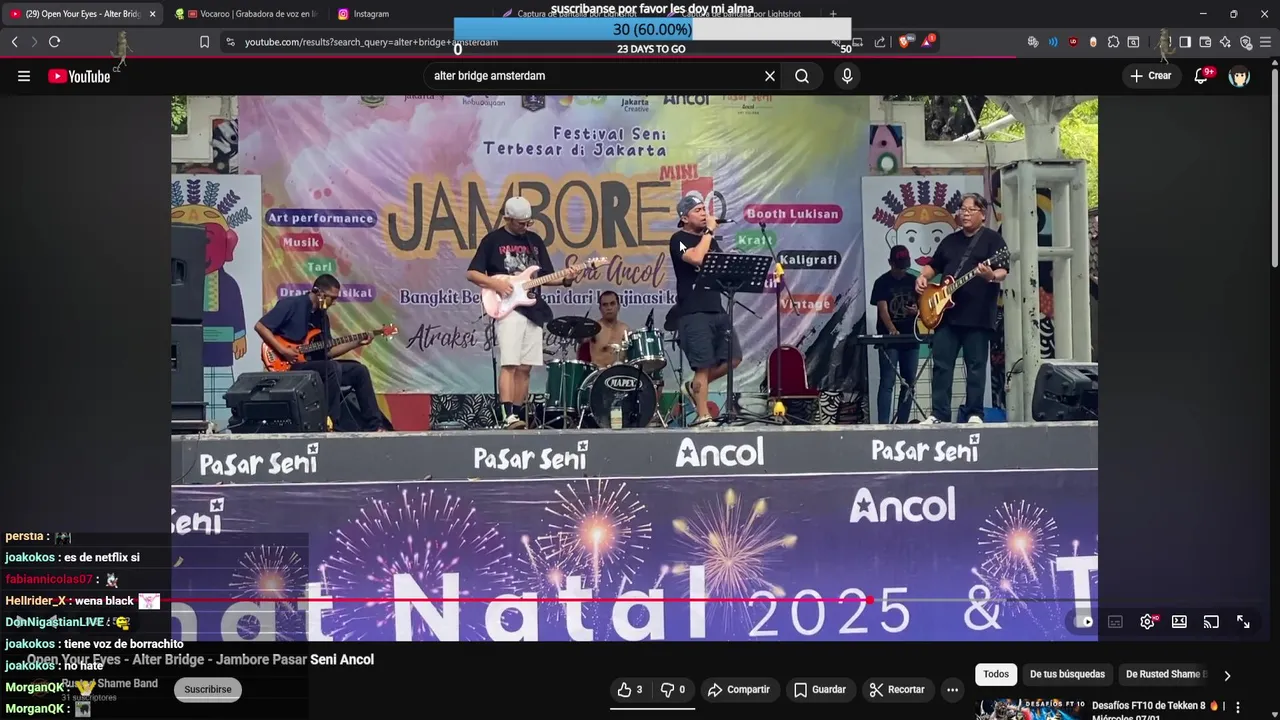Screen dimensions: 1280x720
Task: Open options for Desafíos FT10 video
Action: (1238, 707)
